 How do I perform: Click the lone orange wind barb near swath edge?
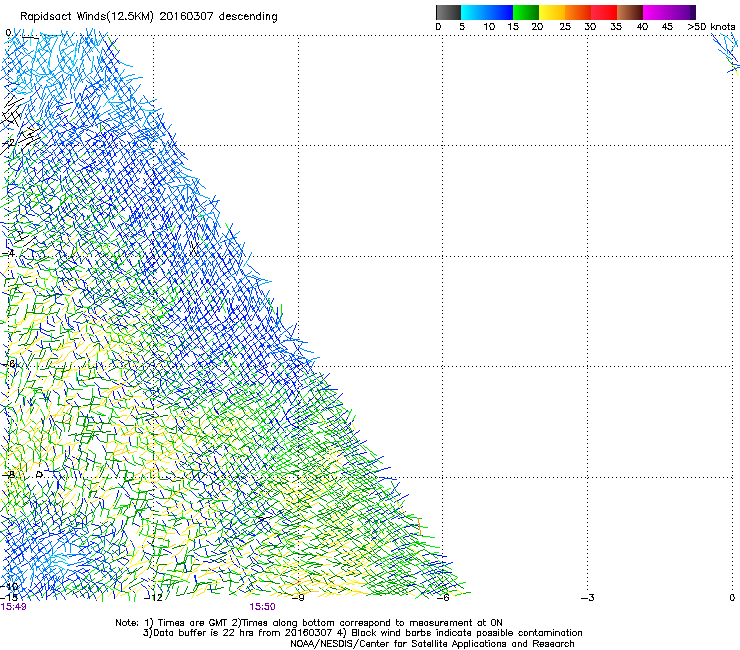coord(419,526)
